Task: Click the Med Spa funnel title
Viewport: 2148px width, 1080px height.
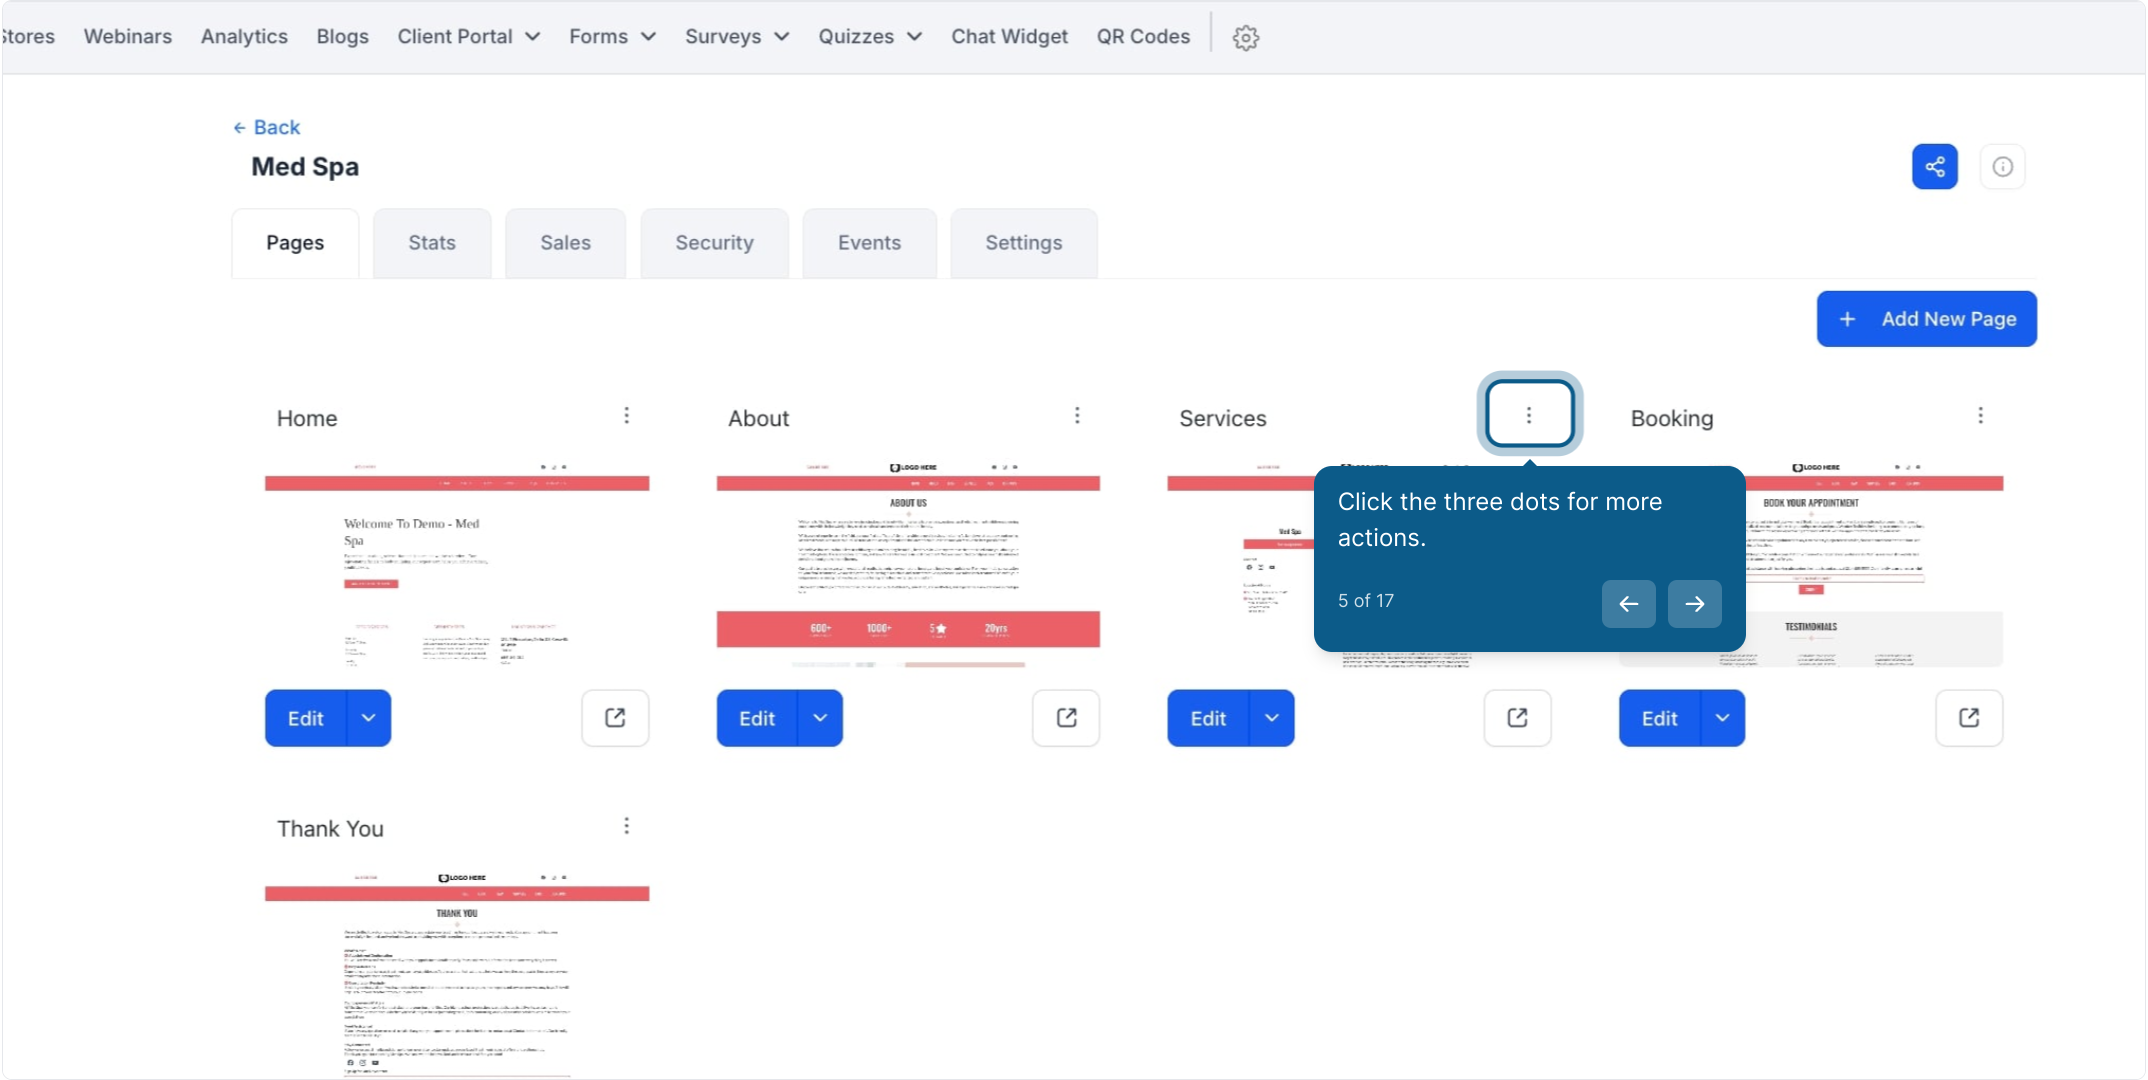Action: pos(305,167)
